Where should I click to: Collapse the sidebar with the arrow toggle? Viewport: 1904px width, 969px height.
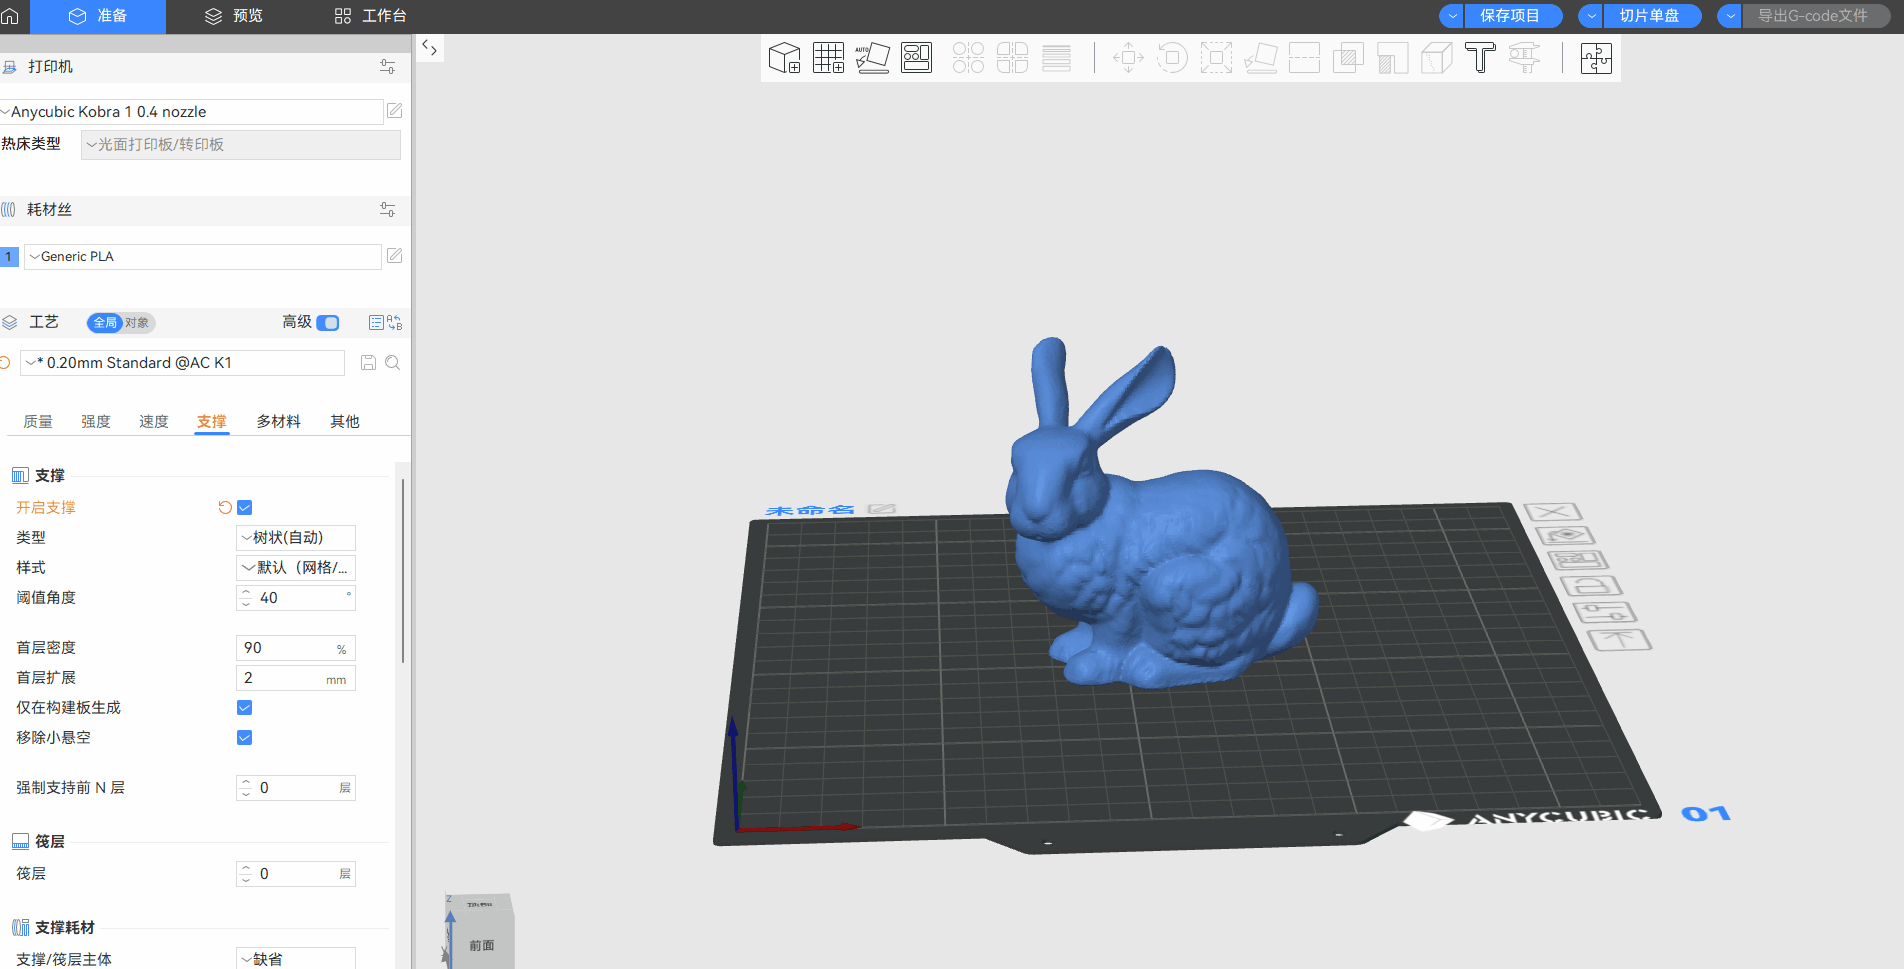coord(429,47)
